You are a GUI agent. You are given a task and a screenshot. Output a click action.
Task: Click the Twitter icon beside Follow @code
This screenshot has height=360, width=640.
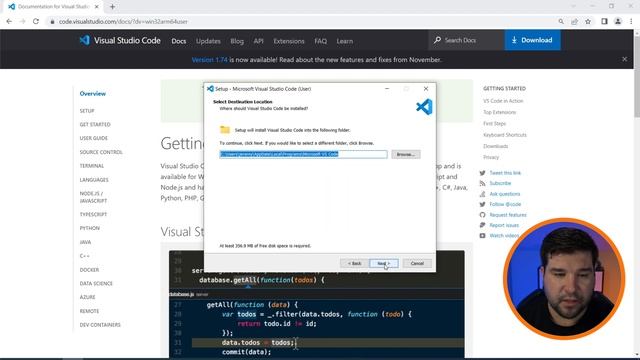coord(482,204)
